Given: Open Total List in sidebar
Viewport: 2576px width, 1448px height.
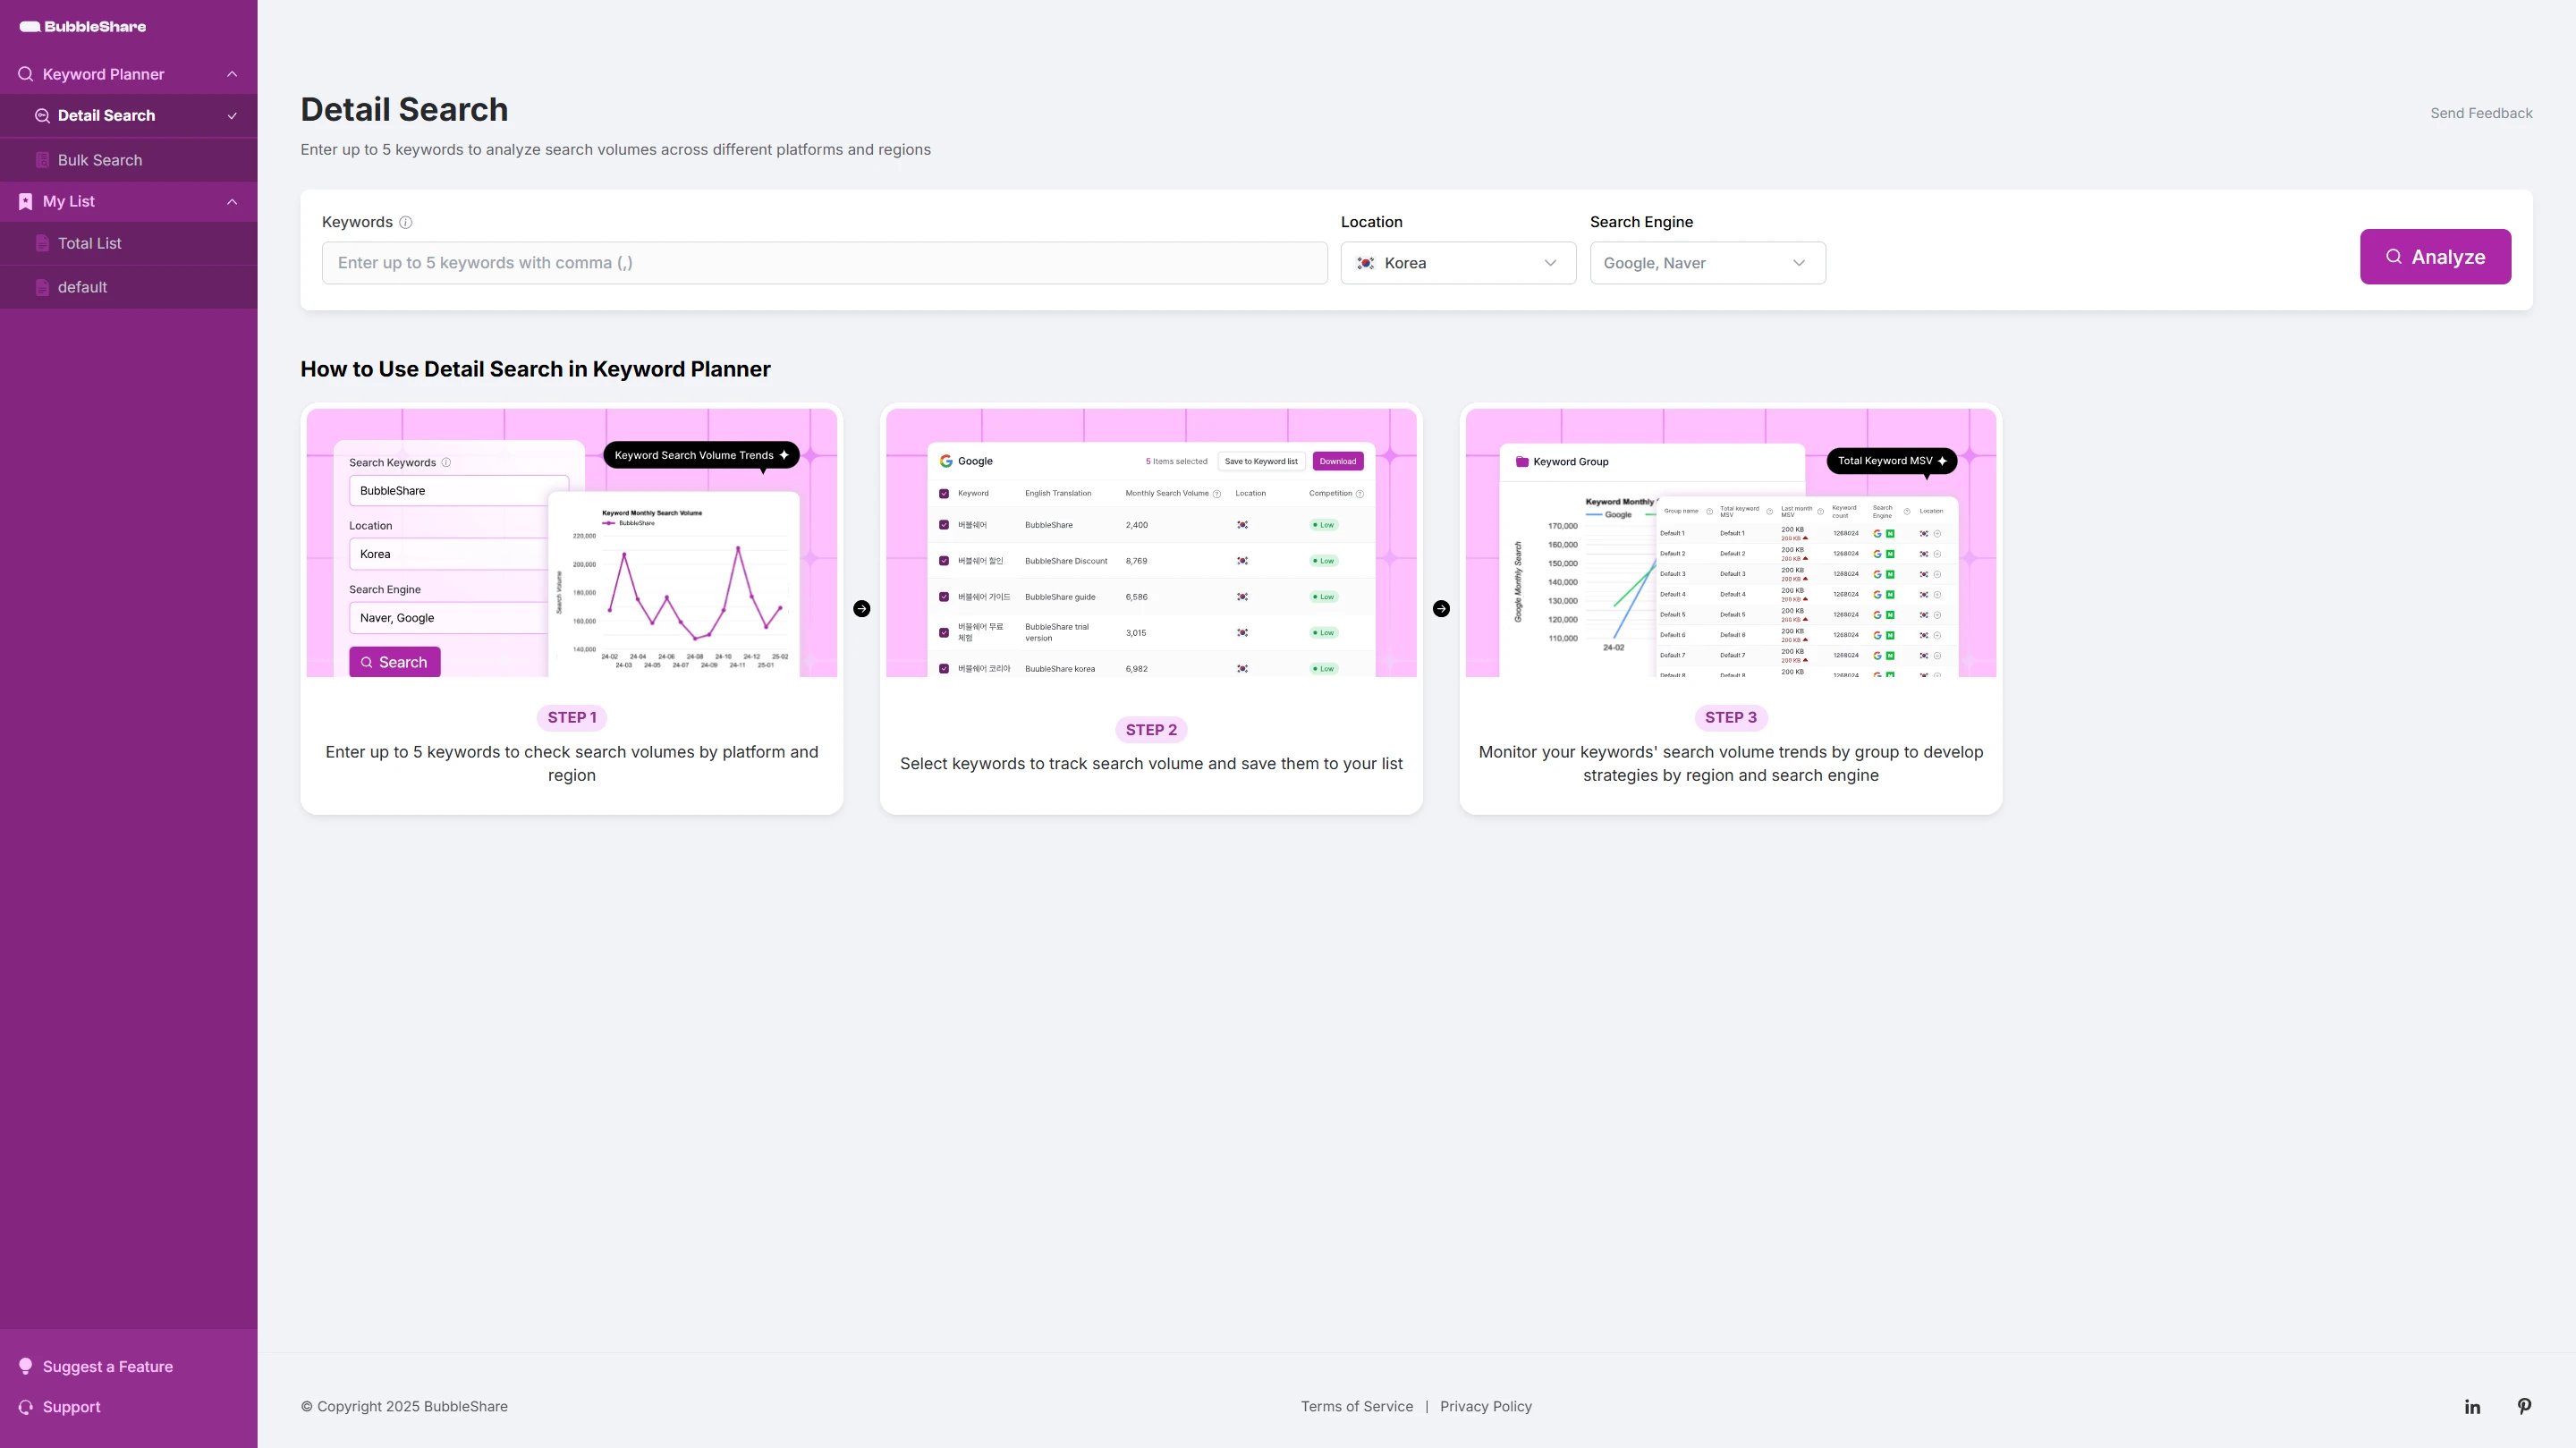Looking at the screenshot, I should tap(128, 243).
